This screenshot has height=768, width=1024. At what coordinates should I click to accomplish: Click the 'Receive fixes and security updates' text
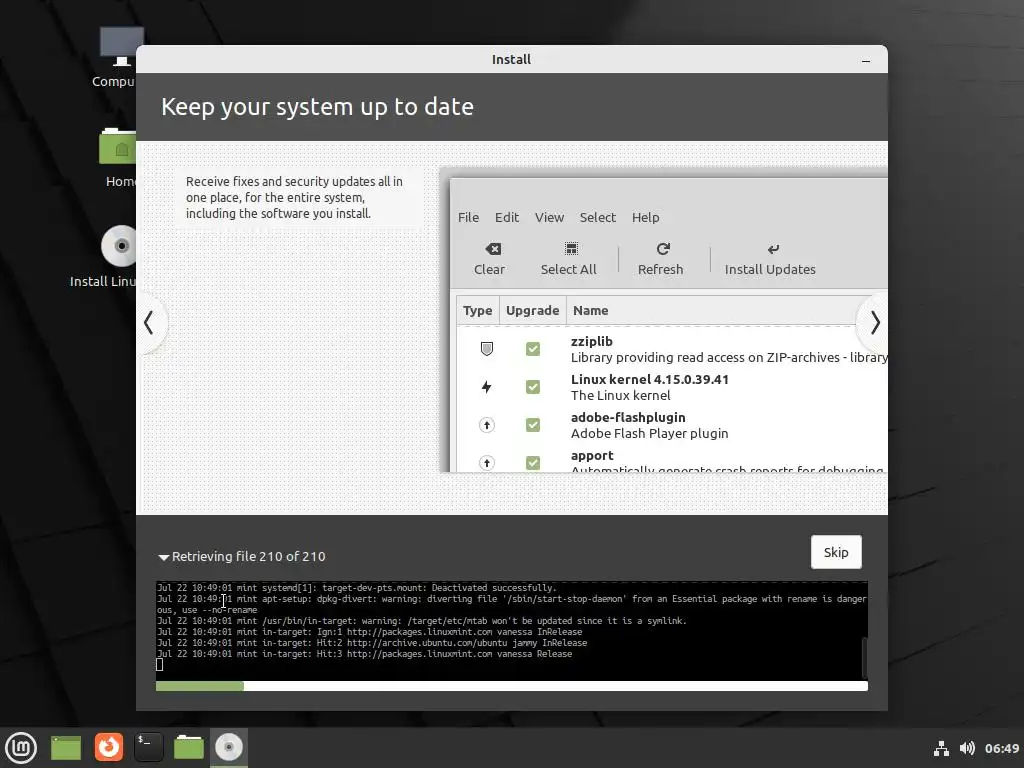click(x=294, y=197)
